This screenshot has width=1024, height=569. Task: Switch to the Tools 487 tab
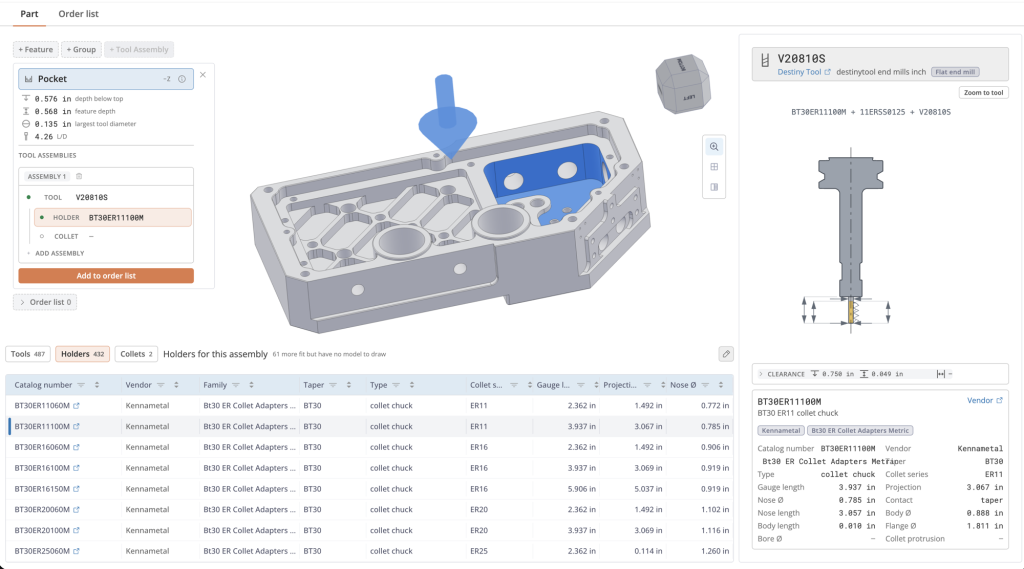click(28, 354)
